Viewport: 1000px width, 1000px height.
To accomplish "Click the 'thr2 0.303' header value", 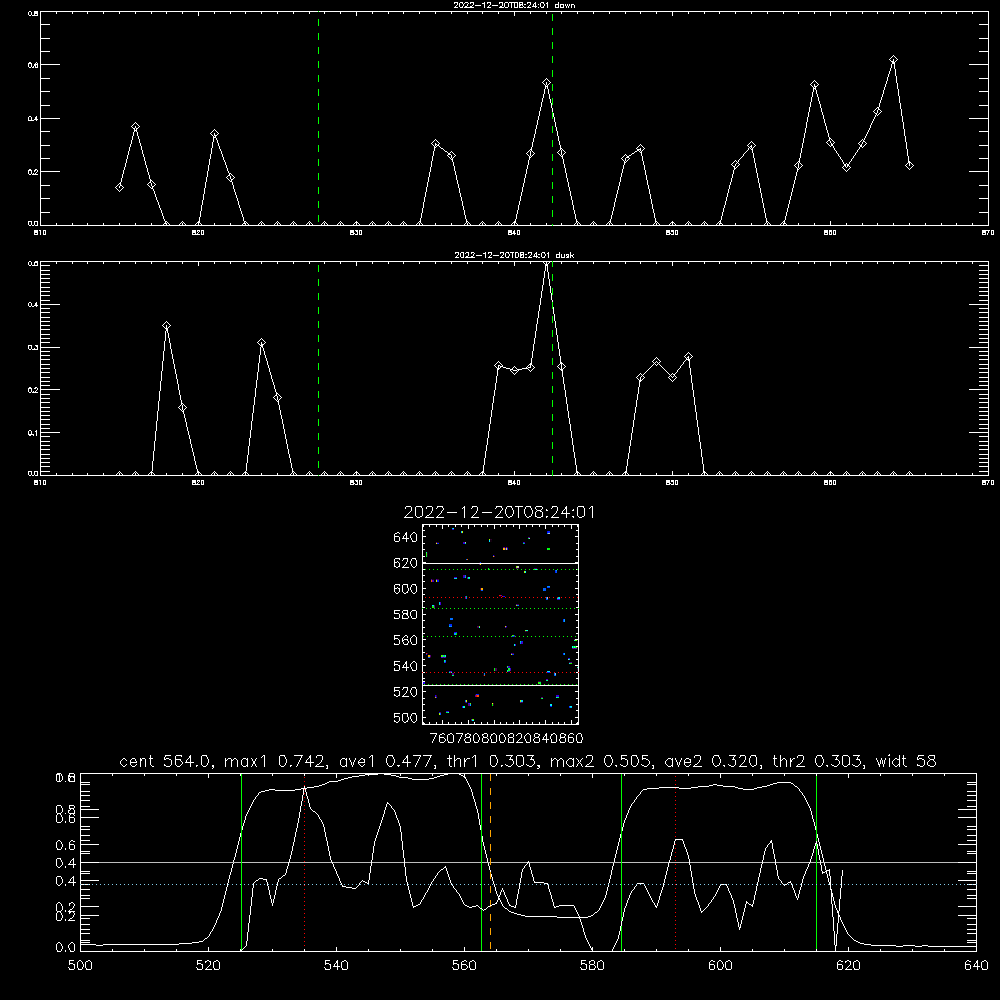I will pos(818,761).
